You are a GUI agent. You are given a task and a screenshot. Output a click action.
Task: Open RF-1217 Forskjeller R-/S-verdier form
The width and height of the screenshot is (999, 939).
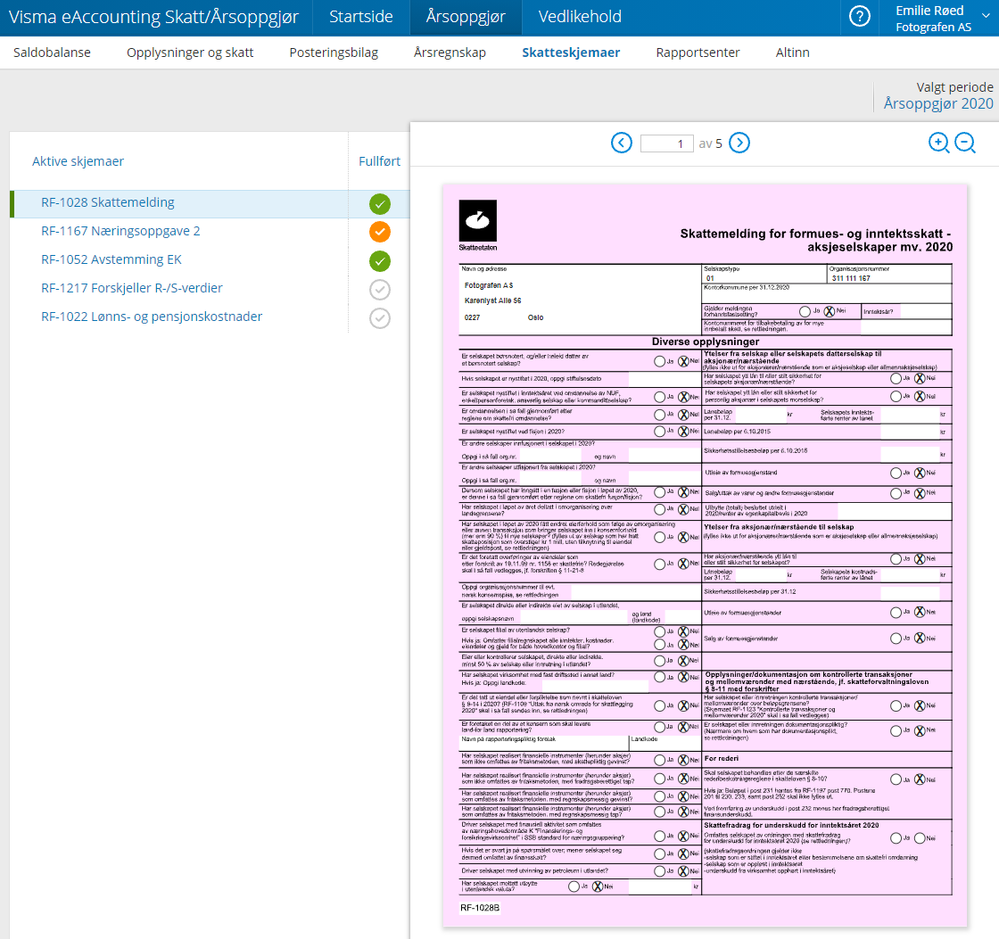(x=132, y=288)
